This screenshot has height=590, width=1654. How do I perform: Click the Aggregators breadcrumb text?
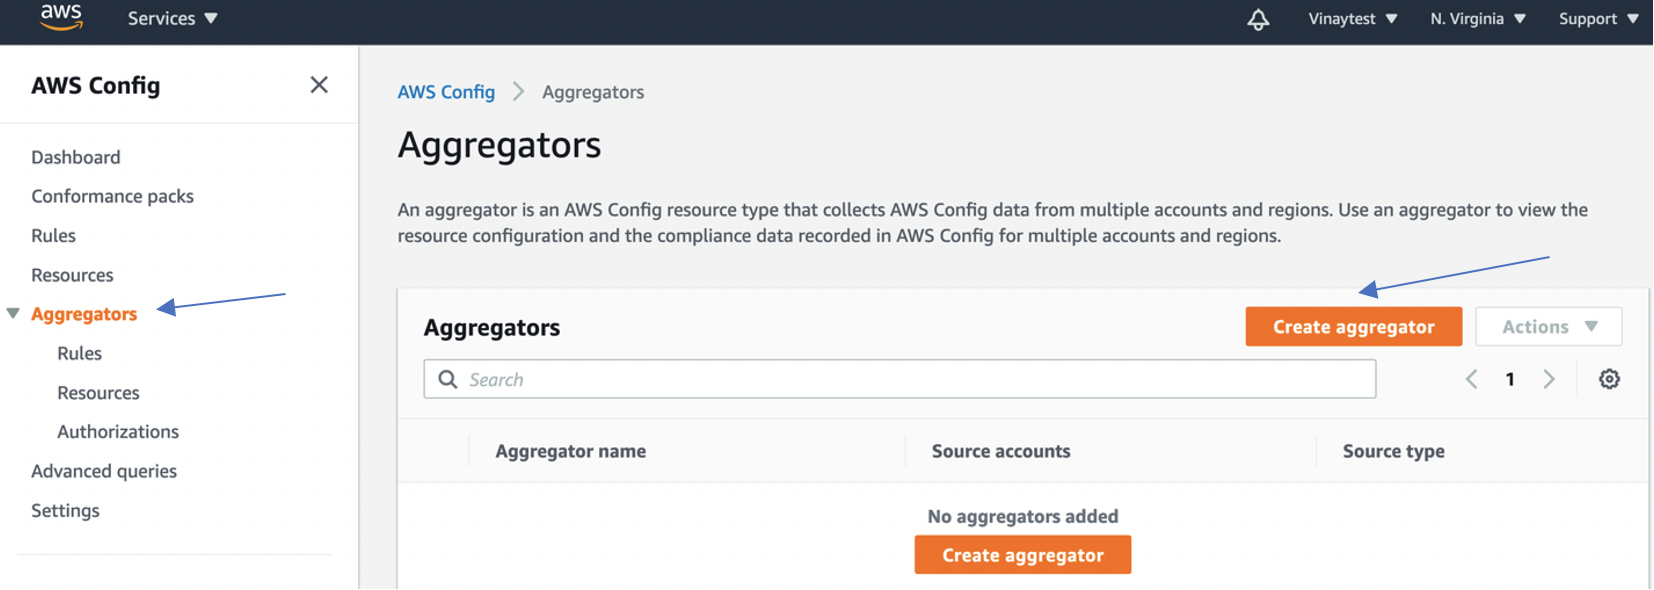[x=593, y=92]
